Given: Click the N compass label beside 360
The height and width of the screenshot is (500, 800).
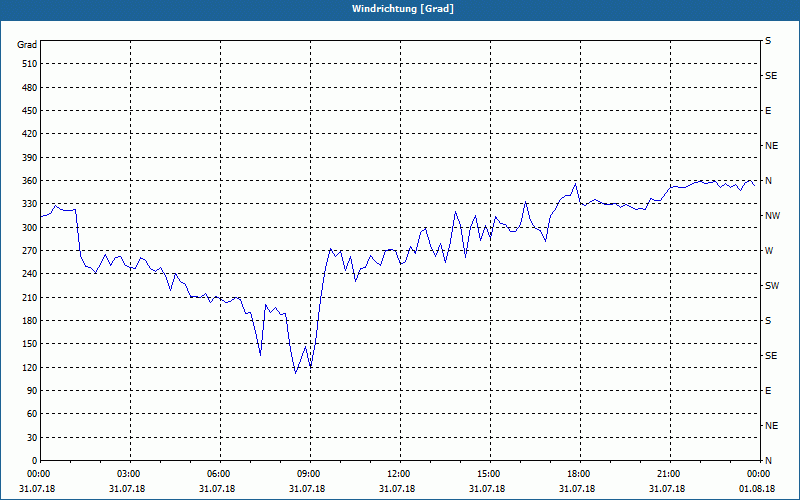Looking at the screenshot, I should [x=769, y=181].
